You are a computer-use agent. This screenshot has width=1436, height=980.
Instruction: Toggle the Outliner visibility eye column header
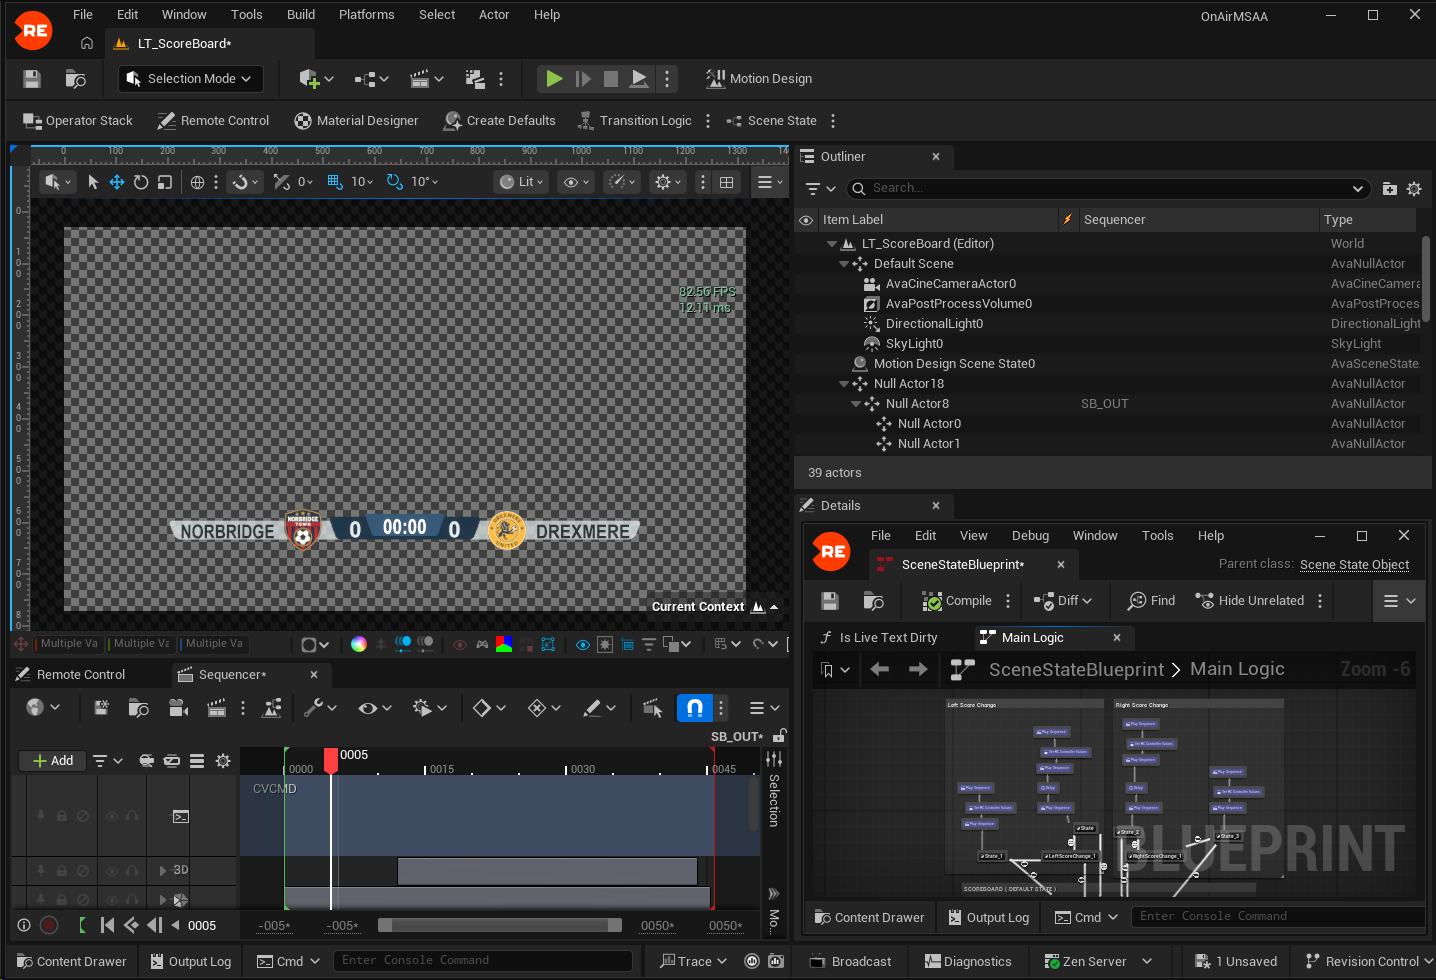pos(806,220)
